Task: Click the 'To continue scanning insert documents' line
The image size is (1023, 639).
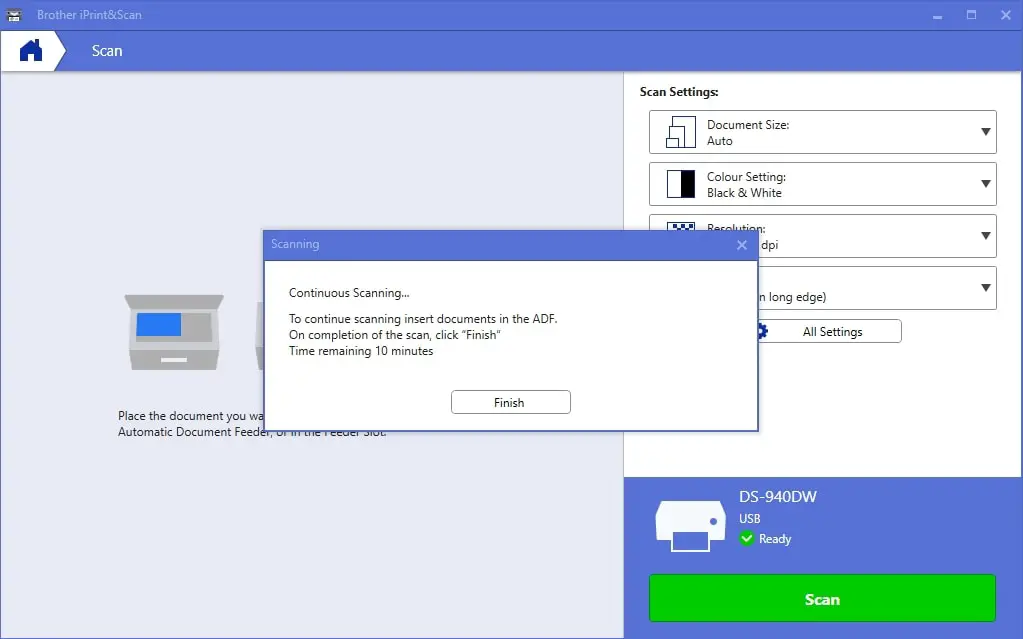Action: [423, 319]
